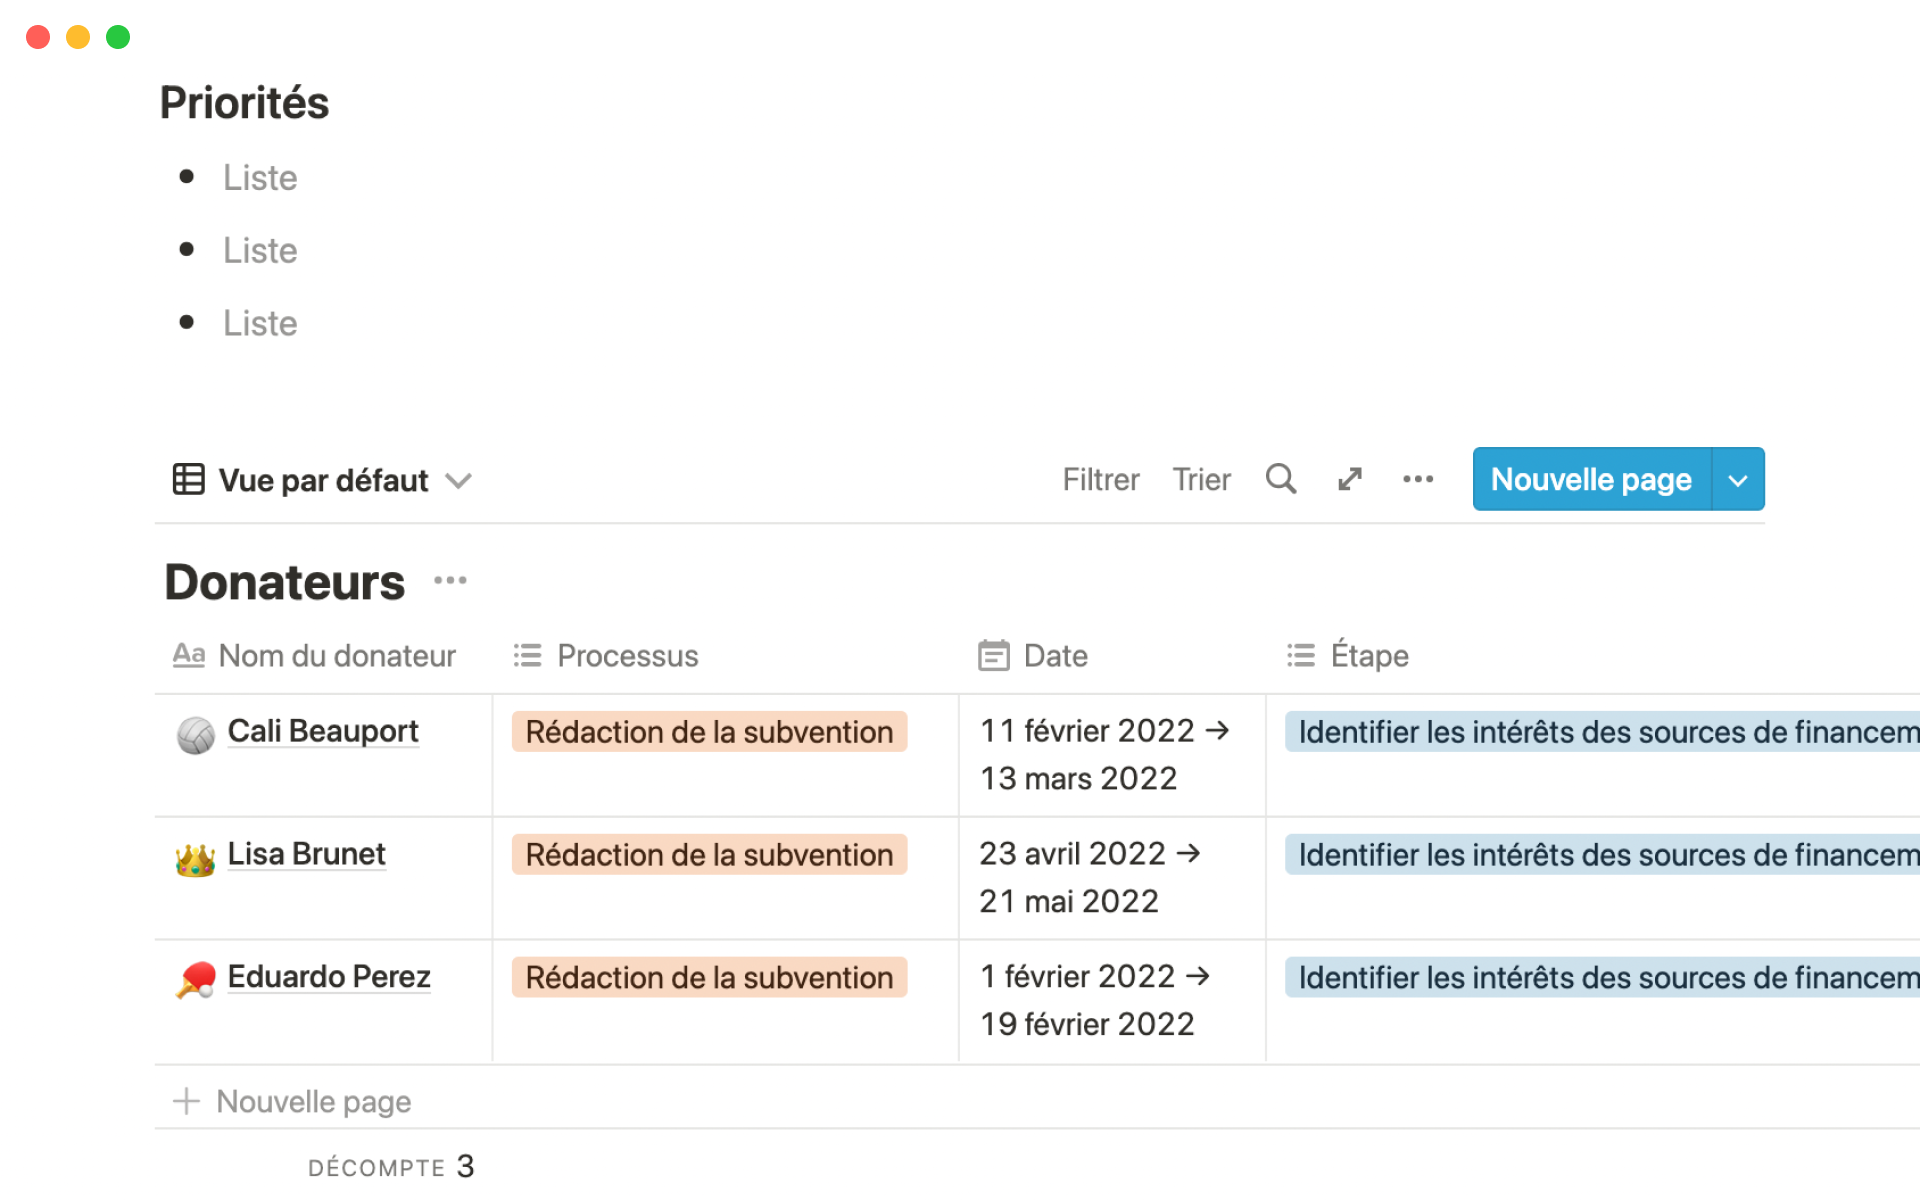Click the search magnifier icon

click(x=1280, y=479)
